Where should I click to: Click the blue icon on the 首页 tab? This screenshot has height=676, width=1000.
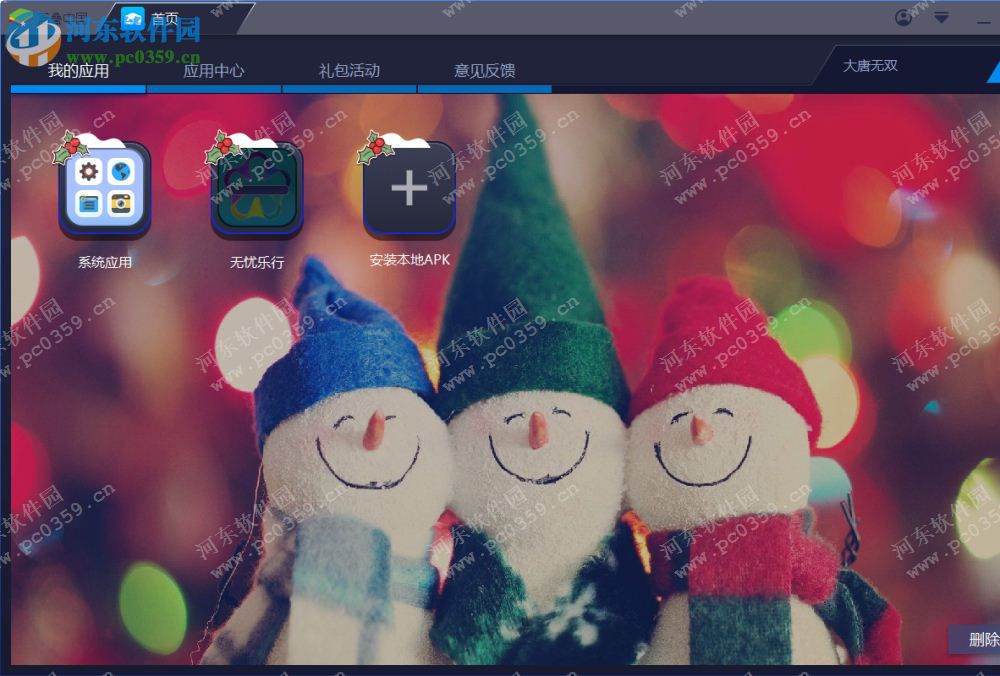pos(135,15)
